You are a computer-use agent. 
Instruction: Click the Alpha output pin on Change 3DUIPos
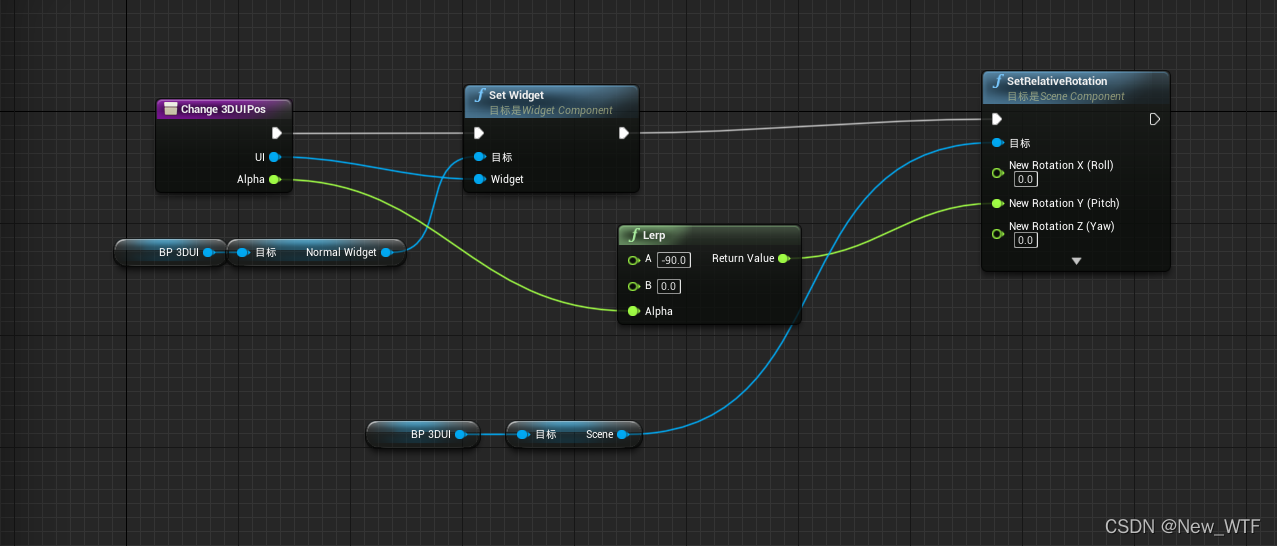pos(274,179)
